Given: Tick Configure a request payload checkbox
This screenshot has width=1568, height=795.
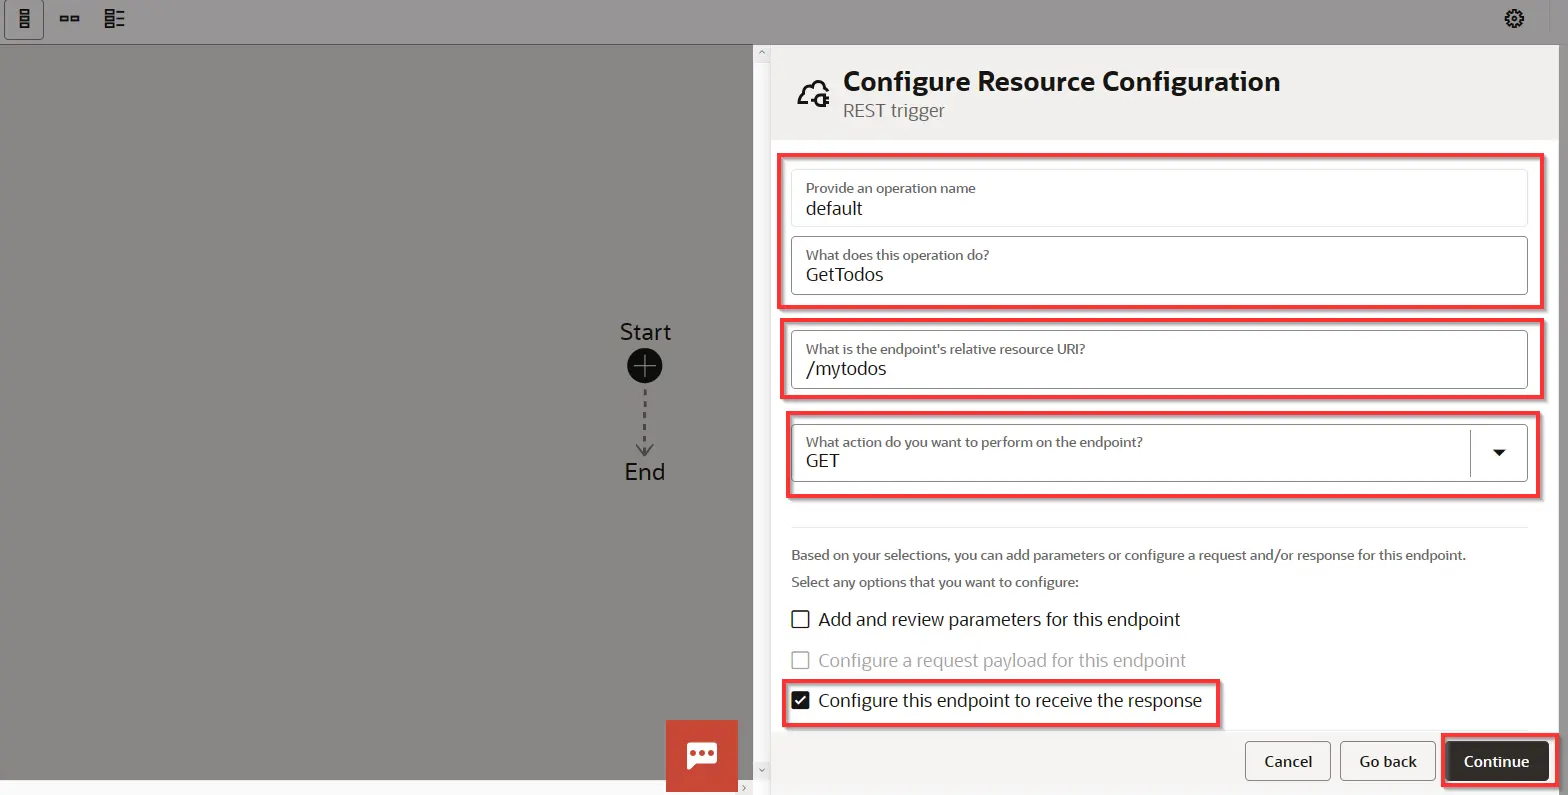Looking at the screenshot, I should 801,661.
